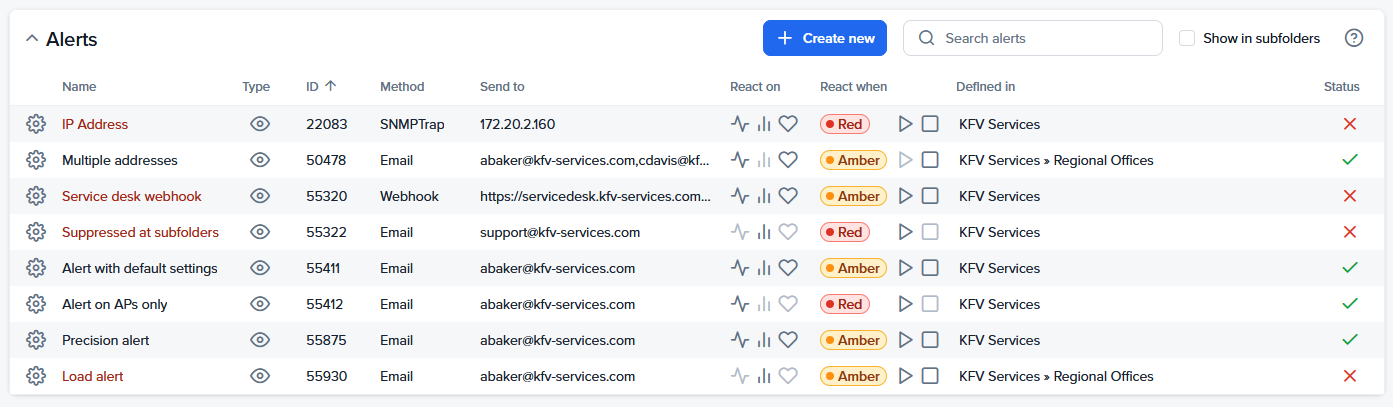The image size is (1393, 407).
Task: Click the bar chart icon in Load alert row
Action: tap(764, 376)
